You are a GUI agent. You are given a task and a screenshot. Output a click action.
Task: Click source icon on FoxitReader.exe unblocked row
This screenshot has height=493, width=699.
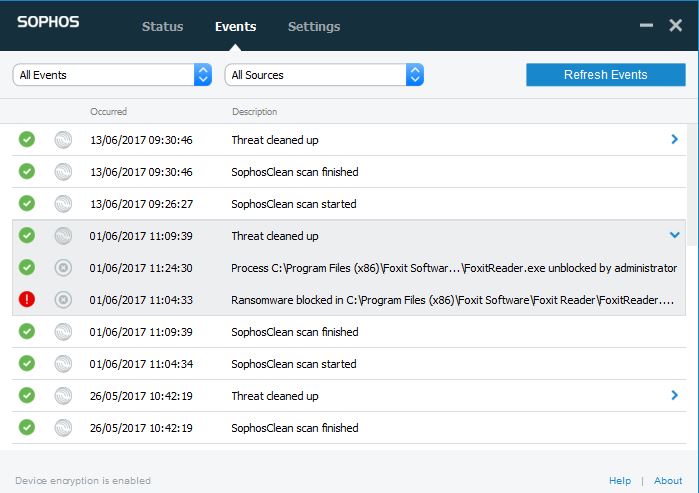(x=63, y=268)
